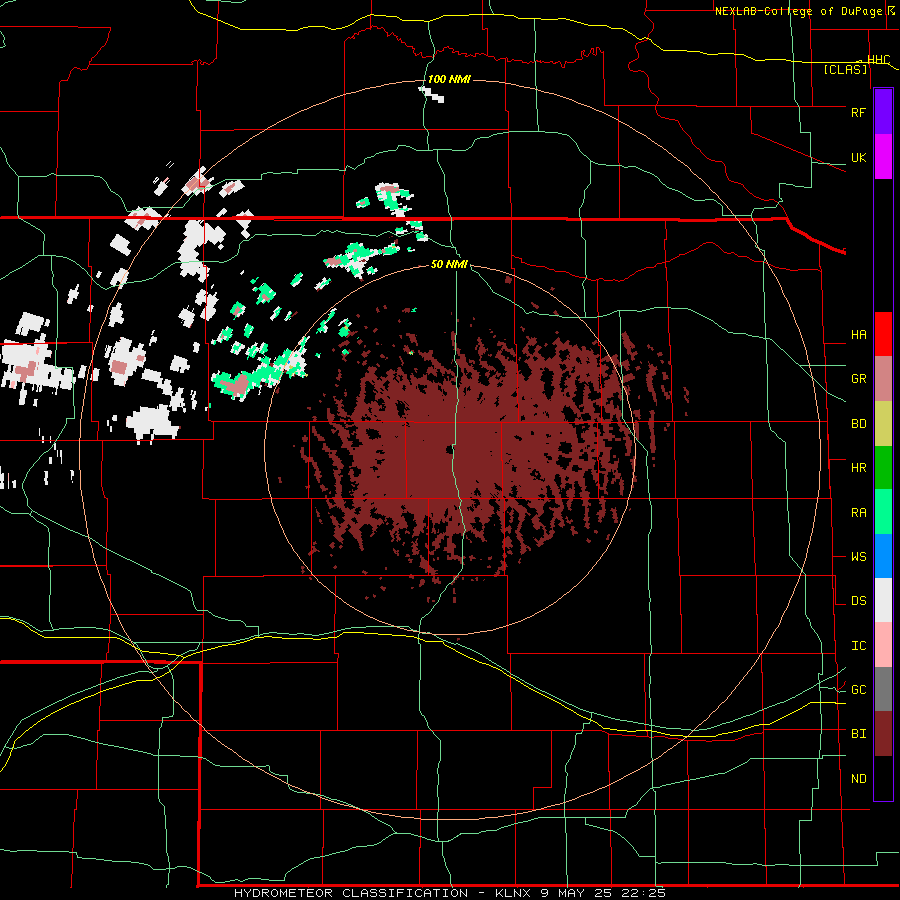Select the BD yellow legend color block
The width and height of the screenshot is (900, 900).
tap(883, 423)
